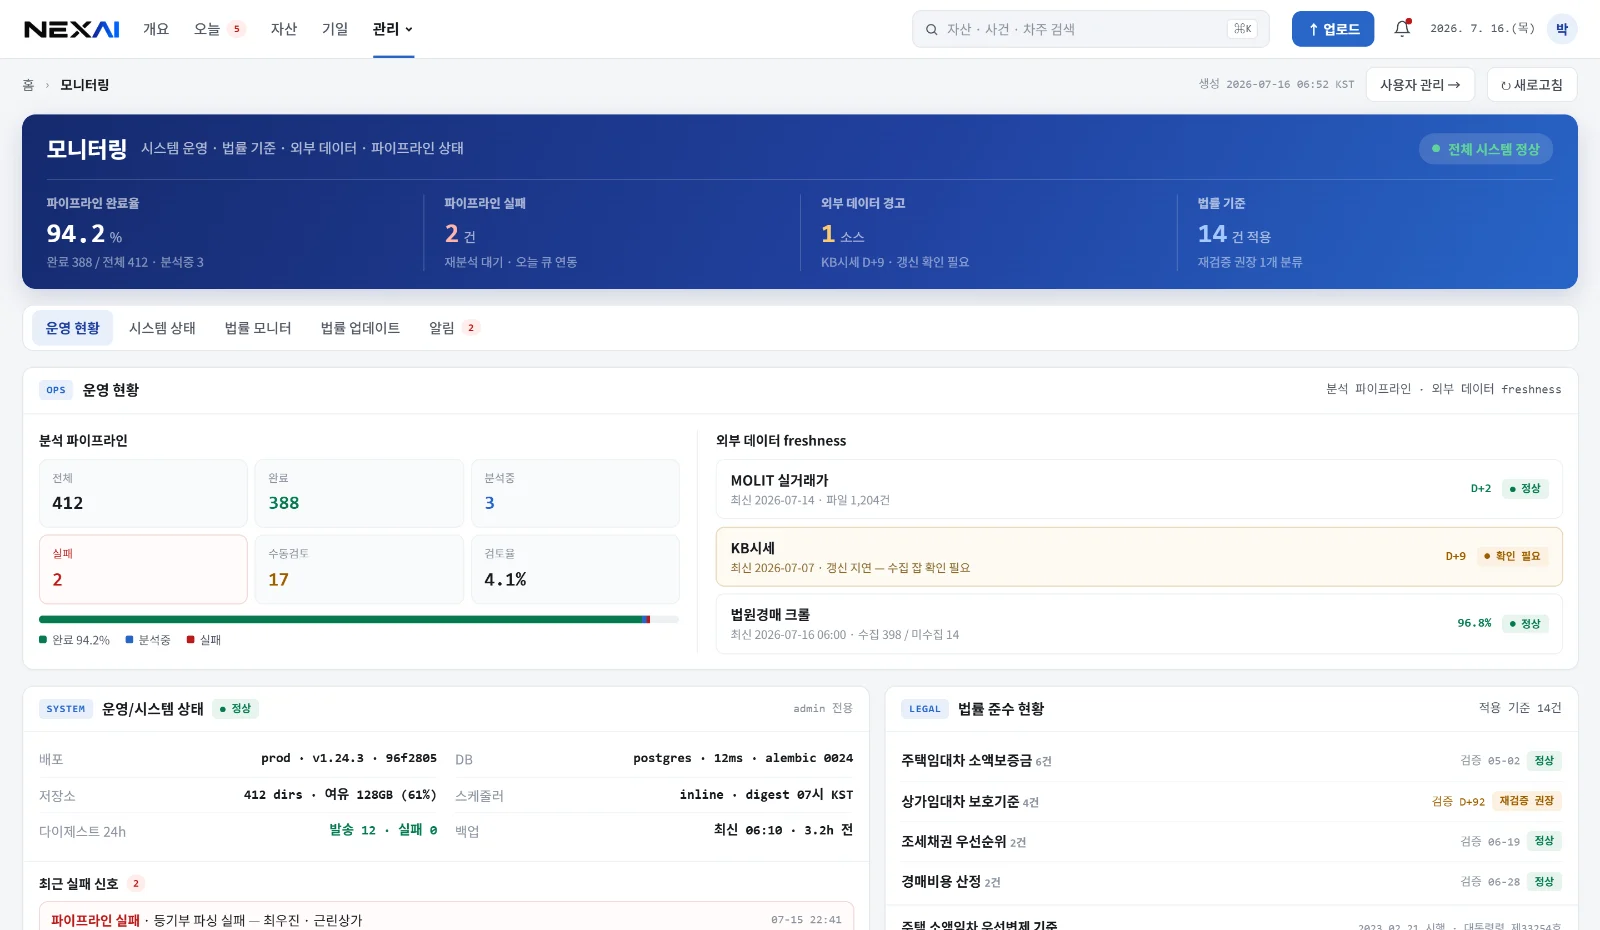
Task: Click the 전체 412 pipeline card
Action: [x=143, y=493]
